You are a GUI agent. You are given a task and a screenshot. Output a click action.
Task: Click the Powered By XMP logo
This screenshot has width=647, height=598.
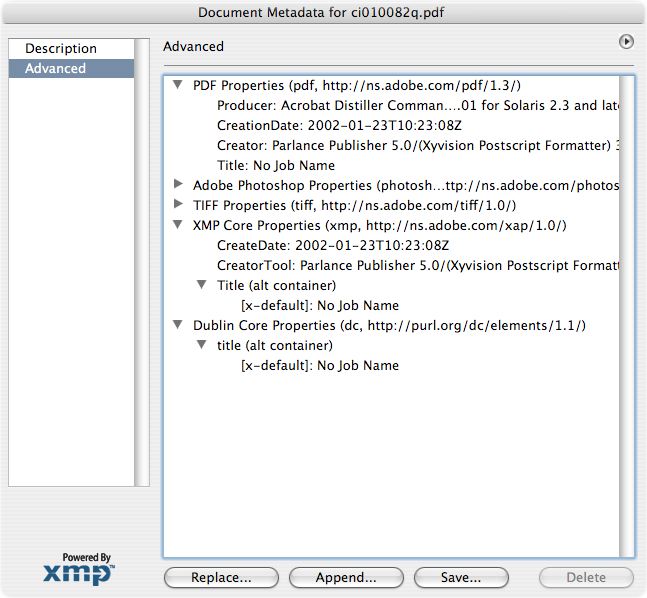coord(78,569)
